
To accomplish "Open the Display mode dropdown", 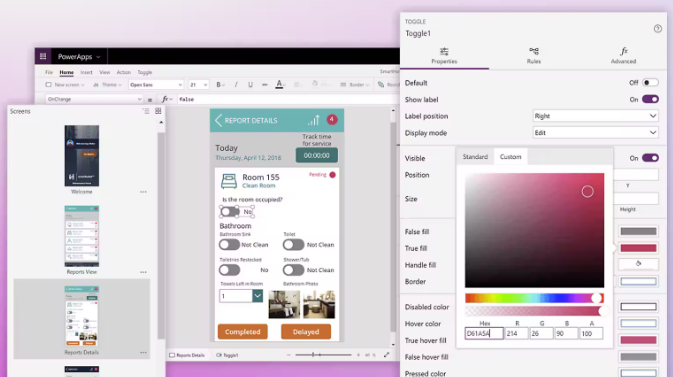I will 595,133.
